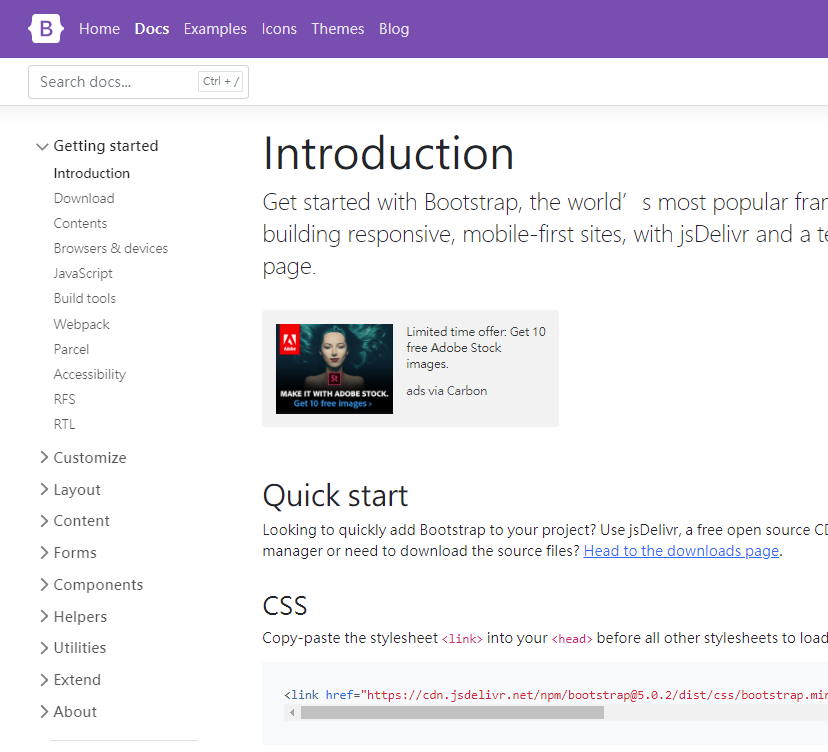828x752 pixels.
Task: Click the Introduction page heading
Action: [388, 154]
